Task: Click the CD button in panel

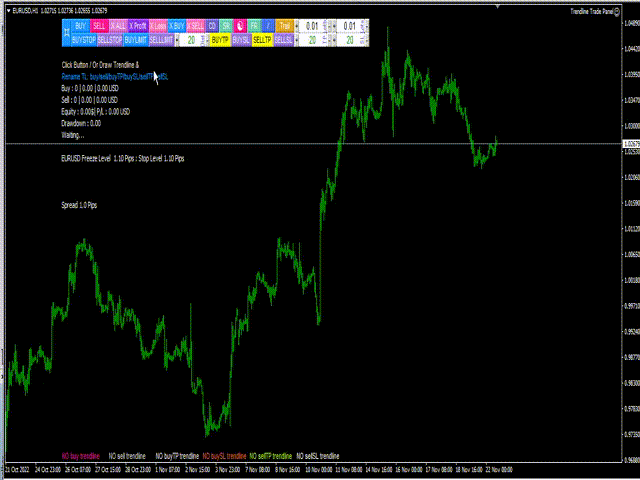Action: pos(212,26)
